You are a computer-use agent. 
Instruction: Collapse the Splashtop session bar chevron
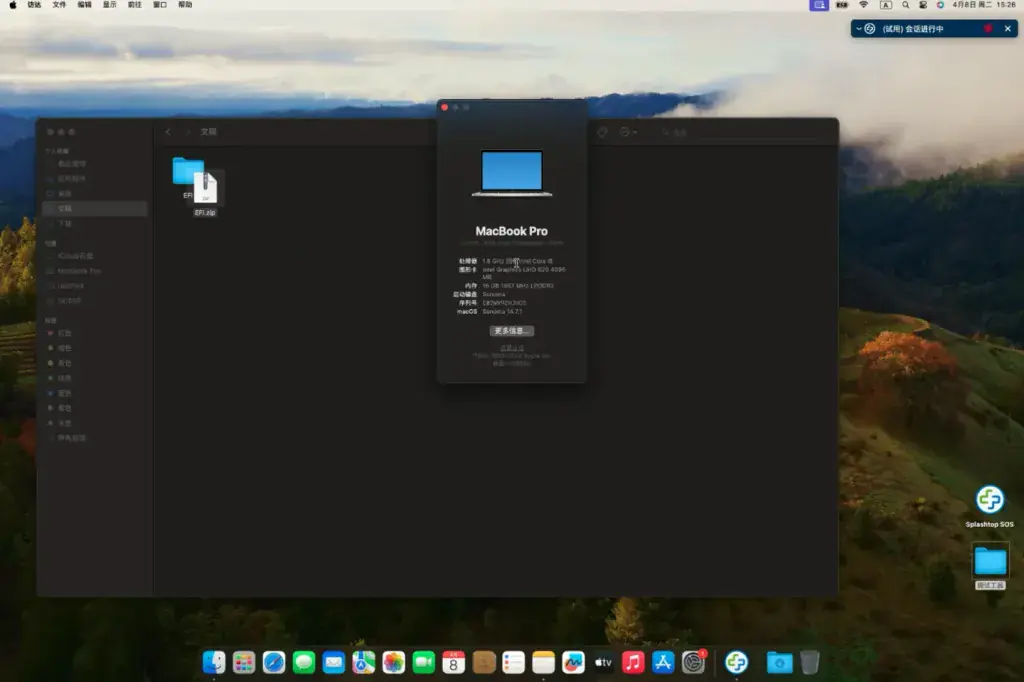pyautogui.click(x=859, y=29)
